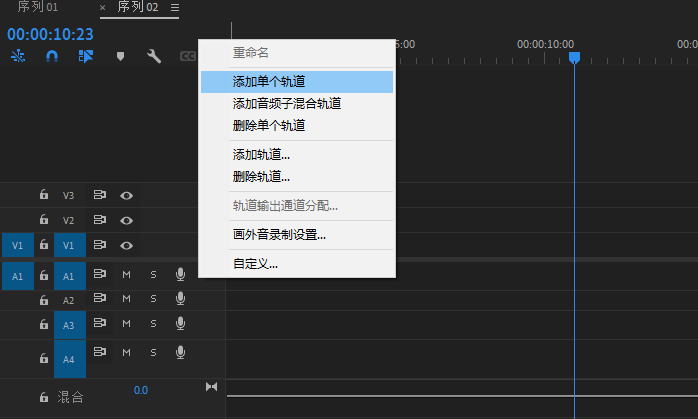Choose 添加轨道... from context menu
Image resolution: width=698 pixels, height=419 pixels.
(x=261, y=155)
